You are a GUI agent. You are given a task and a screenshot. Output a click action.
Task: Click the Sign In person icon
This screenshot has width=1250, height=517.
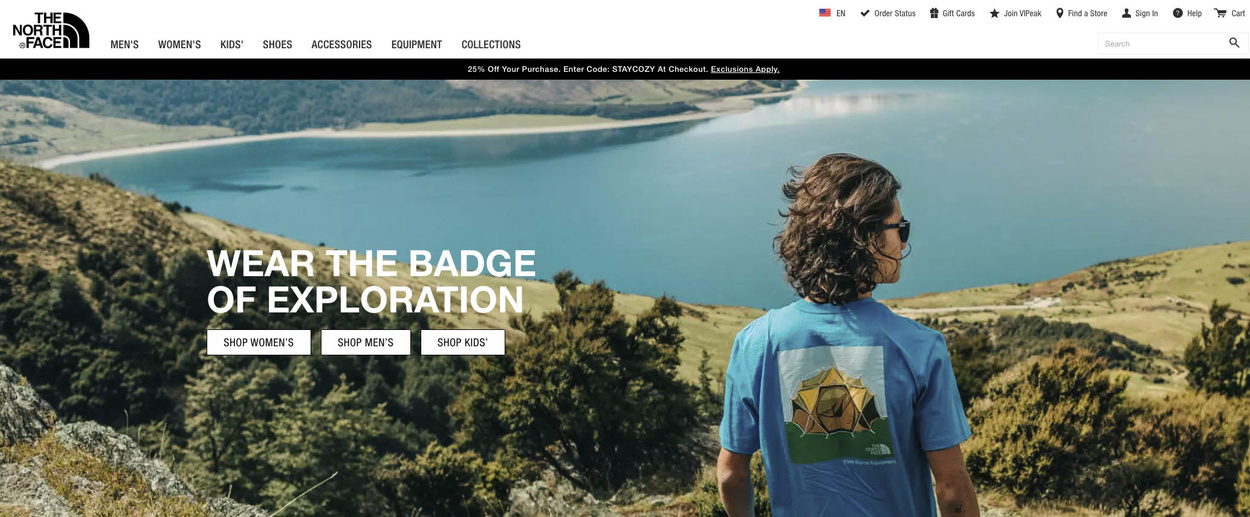[x=1126, y=13]
